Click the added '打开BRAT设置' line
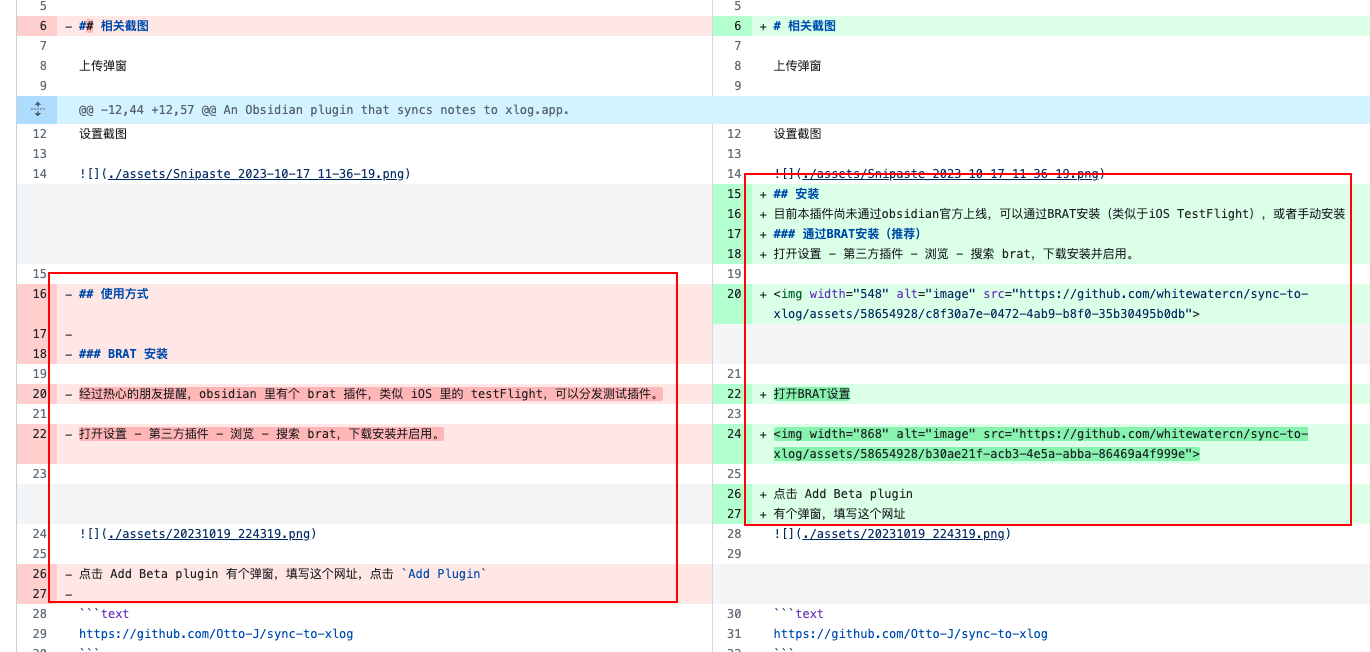This screenshot has width=1370, height=652. (811, 394)
